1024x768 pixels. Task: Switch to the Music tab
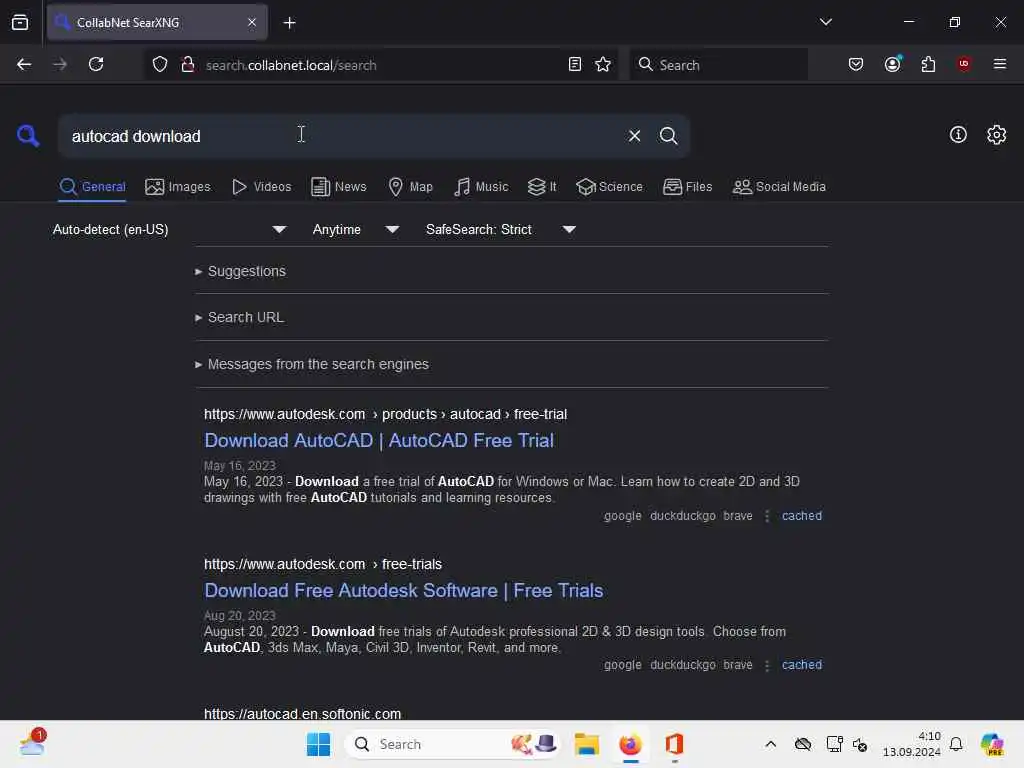click(x=481, y=187)
